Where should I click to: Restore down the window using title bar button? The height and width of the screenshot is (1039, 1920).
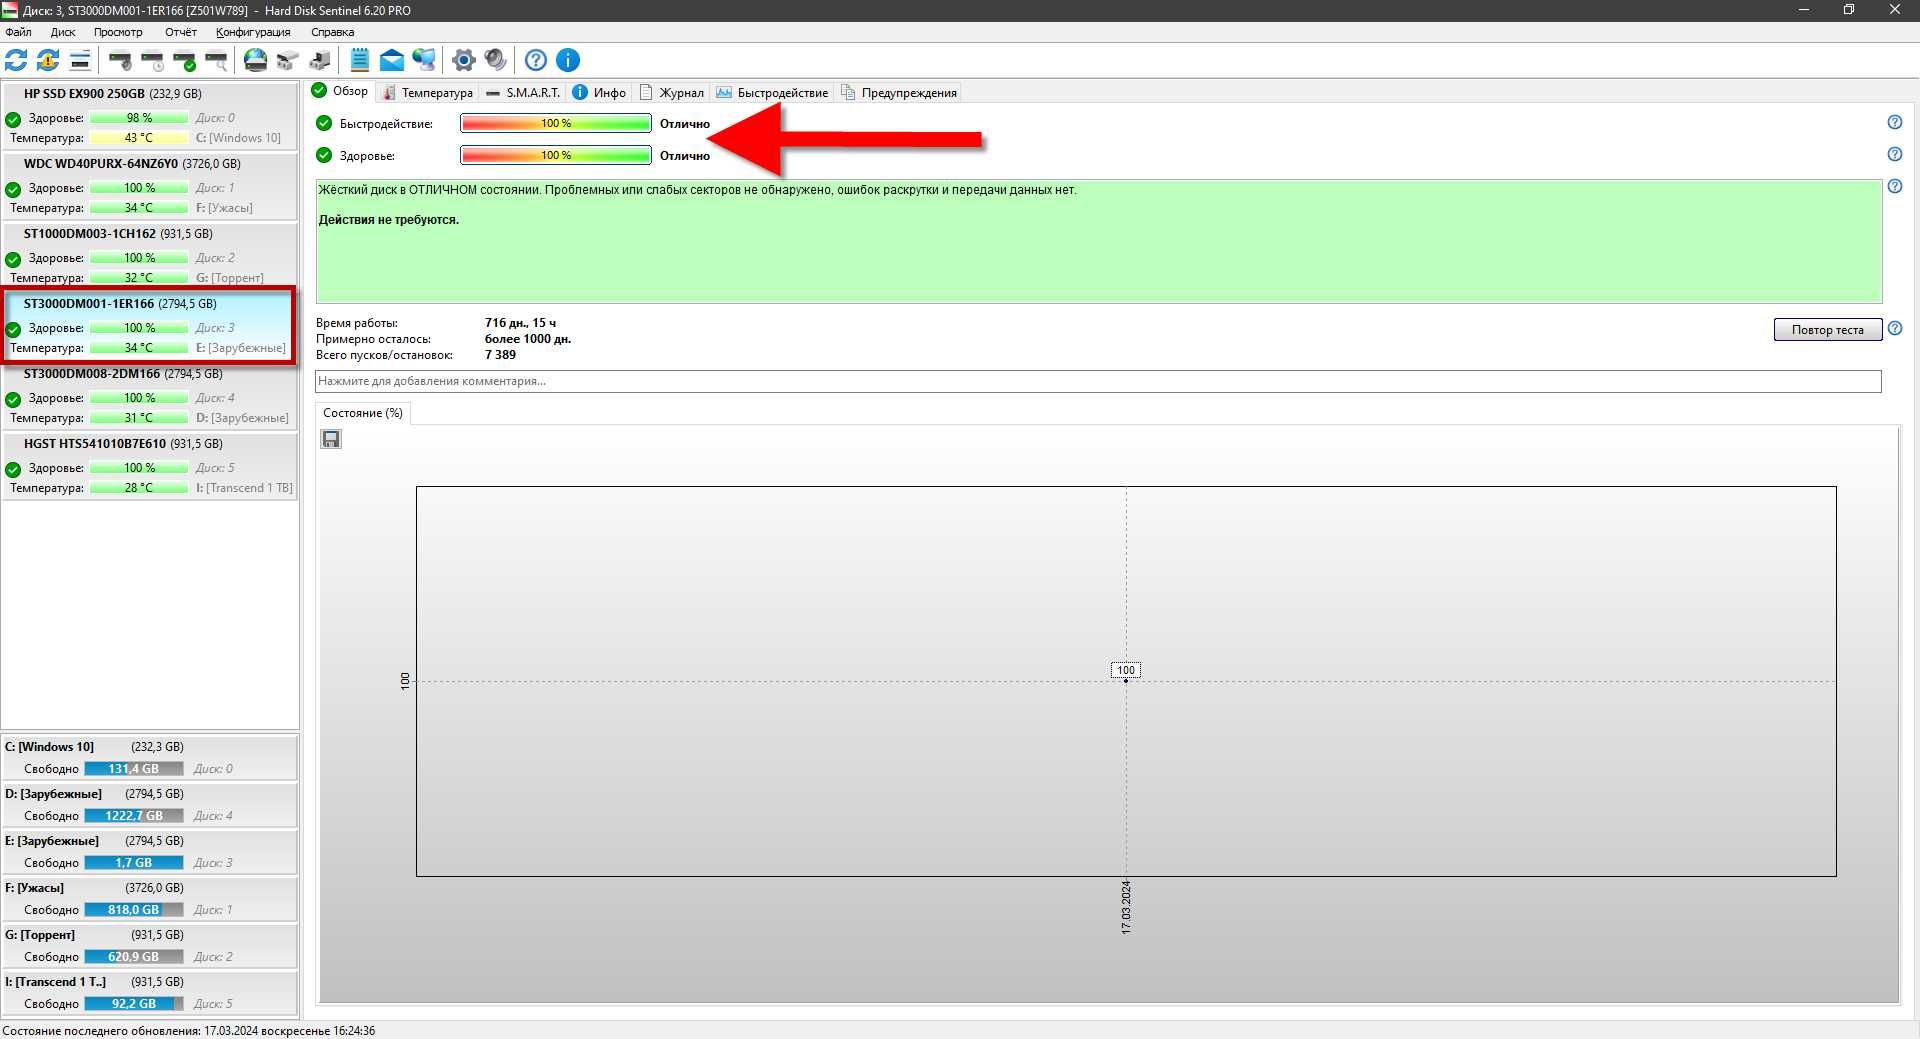(x=1849, y=10)
